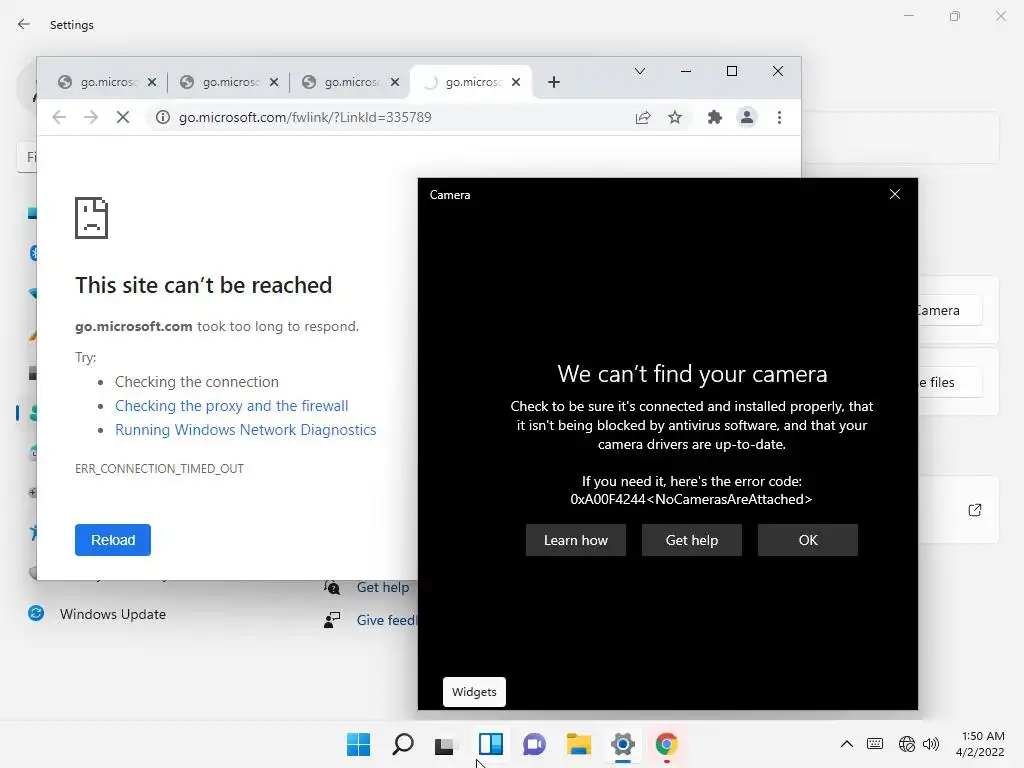Open Checking the proxy and the firewall link

[231, 406]
